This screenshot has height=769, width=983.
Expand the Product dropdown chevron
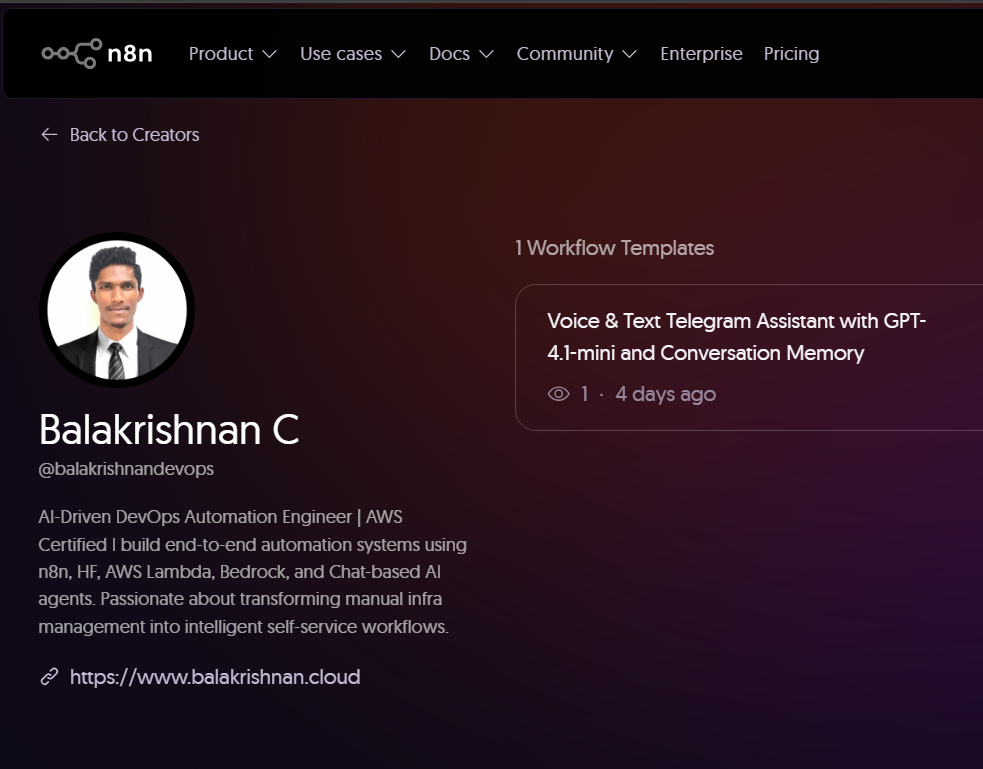(269, 54)
